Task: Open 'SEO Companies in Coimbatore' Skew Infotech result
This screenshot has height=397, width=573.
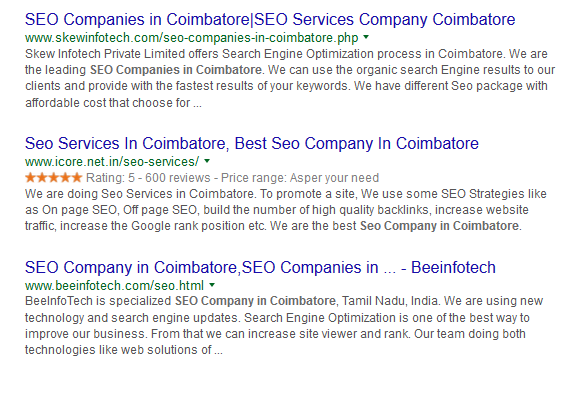Action: (270, 19)
